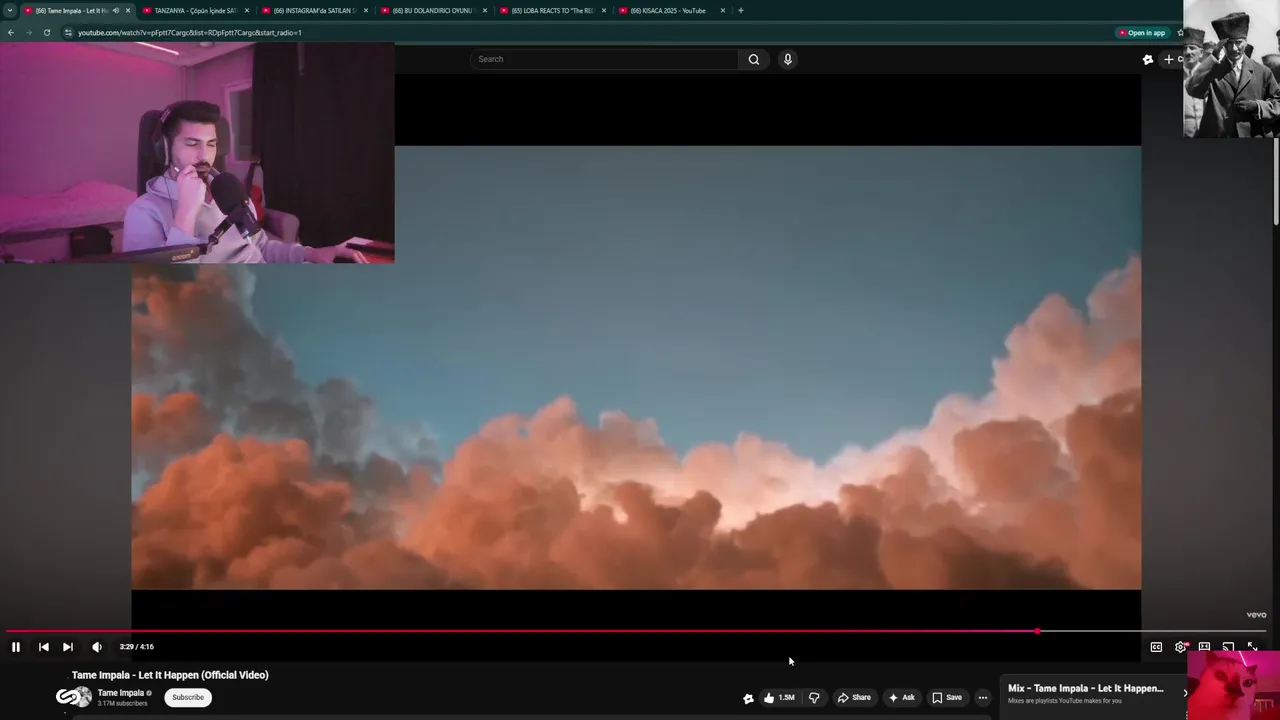1280x720 pixels.
Task: Open the Create plus button
Action: (1172, 59)
